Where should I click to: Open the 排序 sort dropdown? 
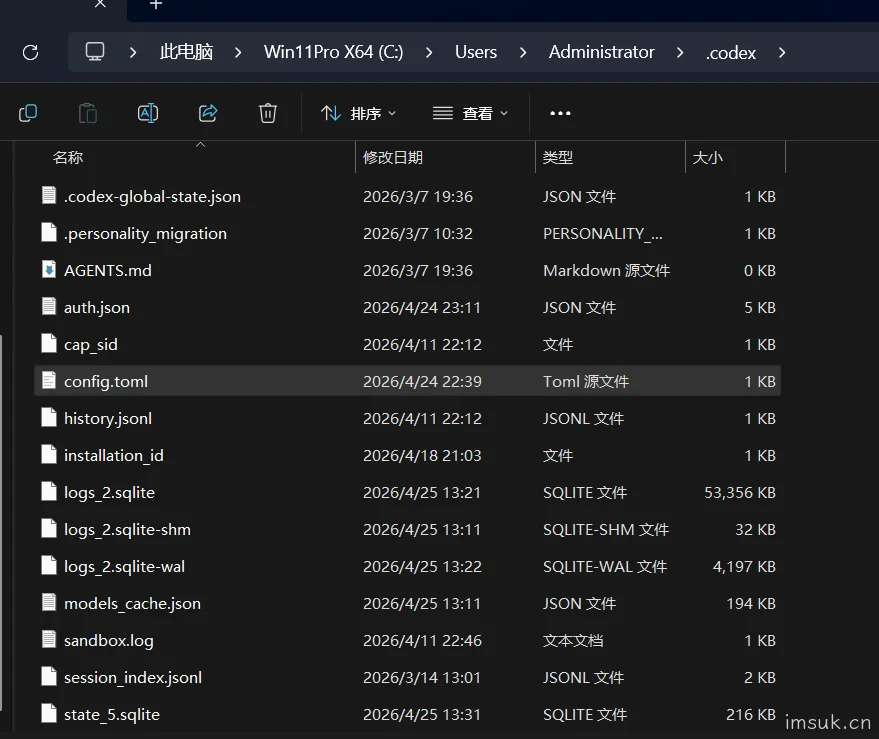coord(359,113)
